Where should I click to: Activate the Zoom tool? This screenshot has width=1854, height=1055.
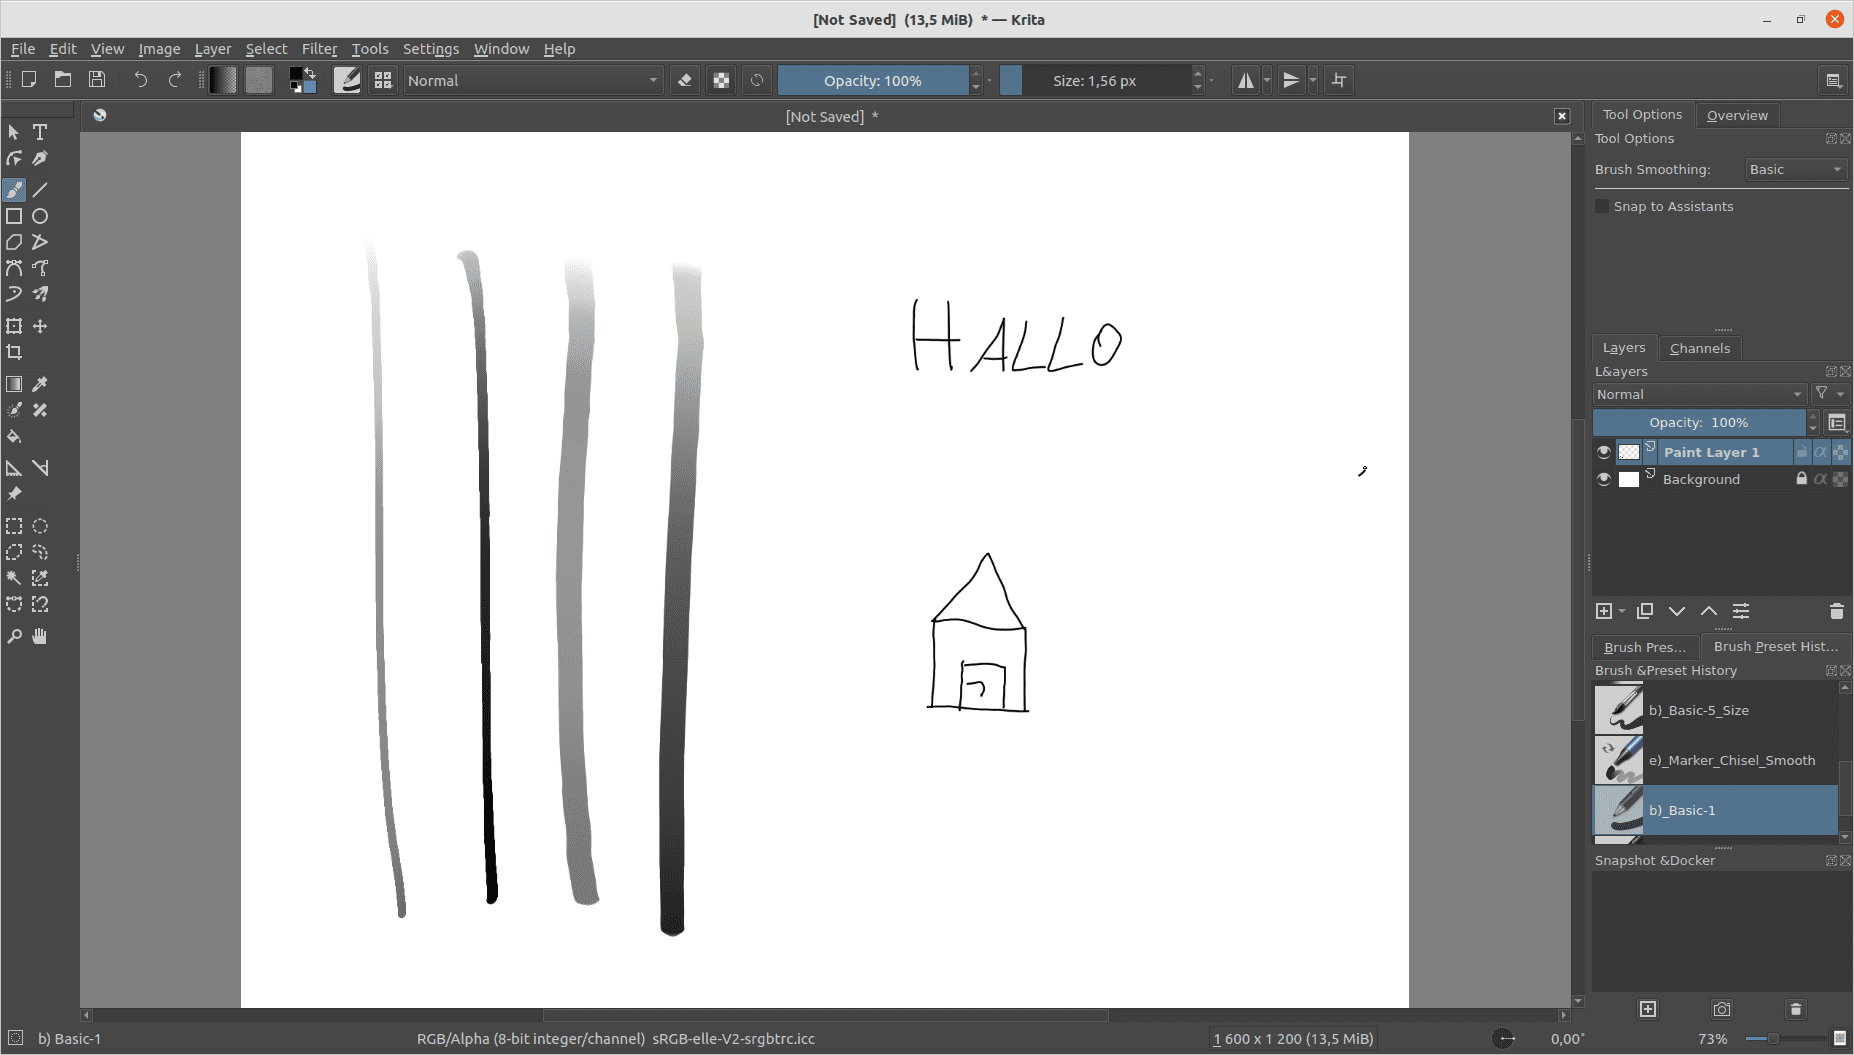point(14,637)
